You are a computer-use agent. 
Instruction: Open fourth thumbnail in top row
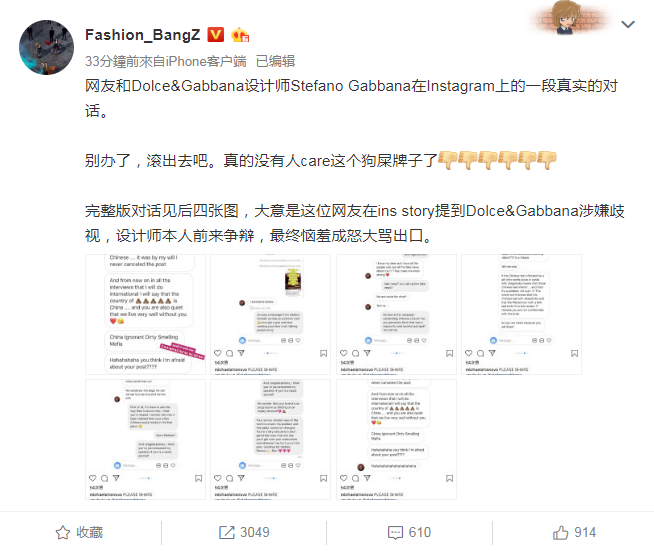[521, 314]
